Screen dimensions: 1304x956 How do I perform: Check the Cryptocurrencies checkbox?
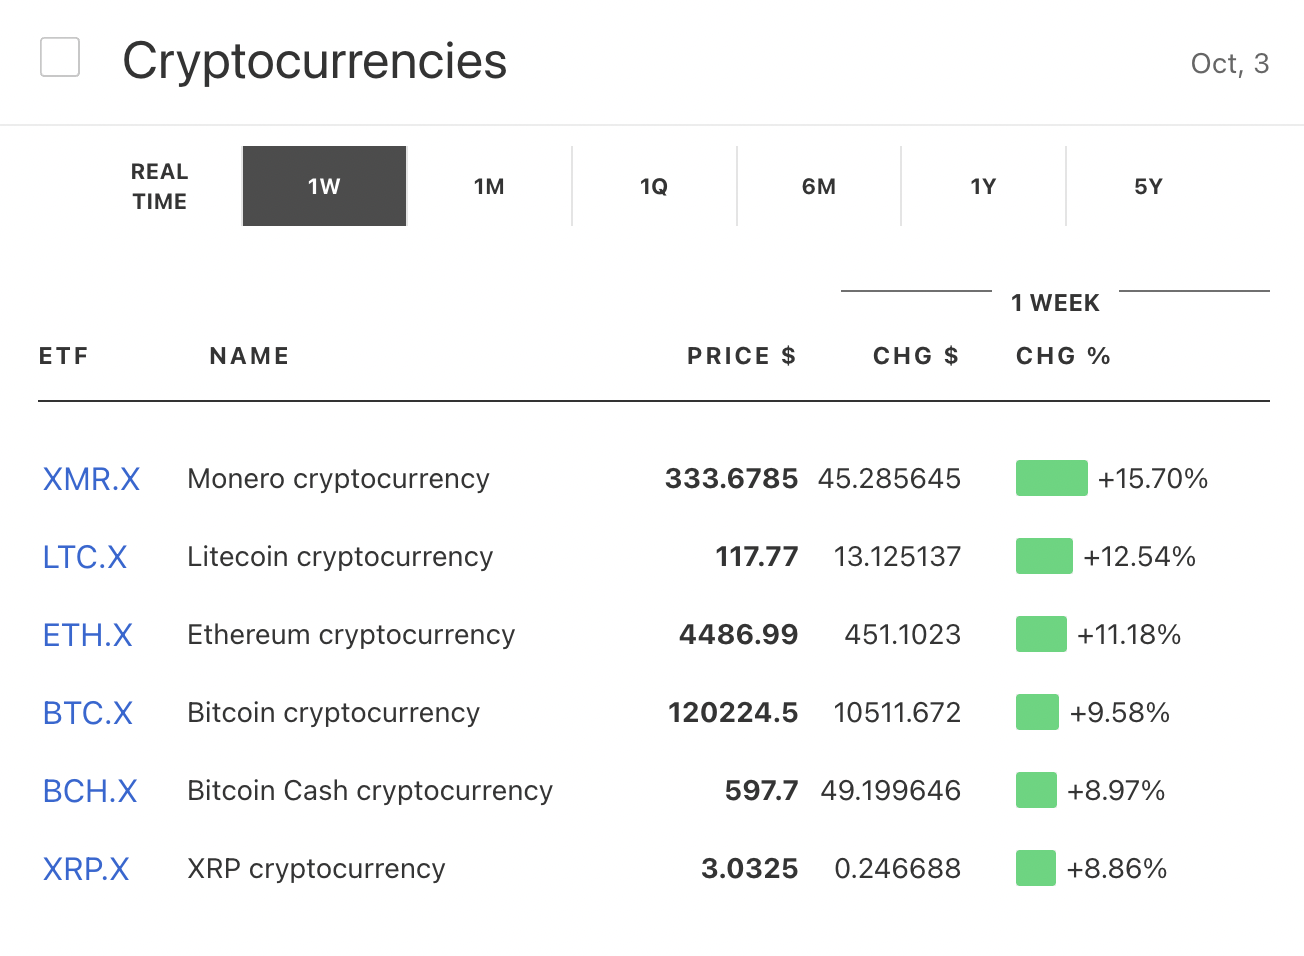click(60, 58)
